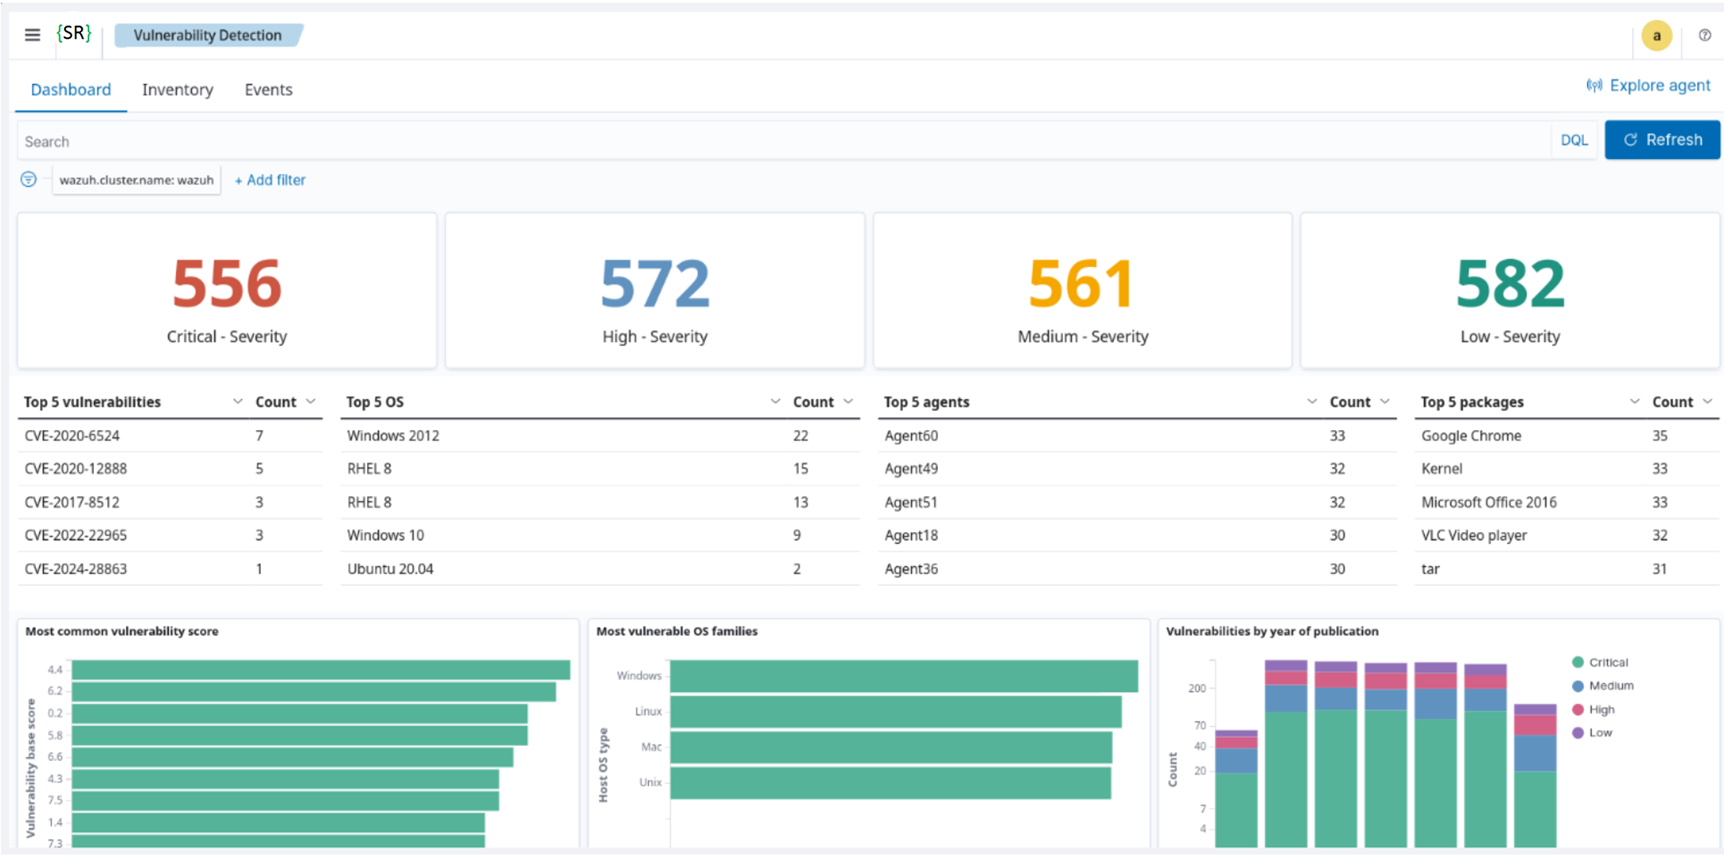Click the help icon in header
The width and height of the screenshot is (1724, 859).
click(1705, 35)
